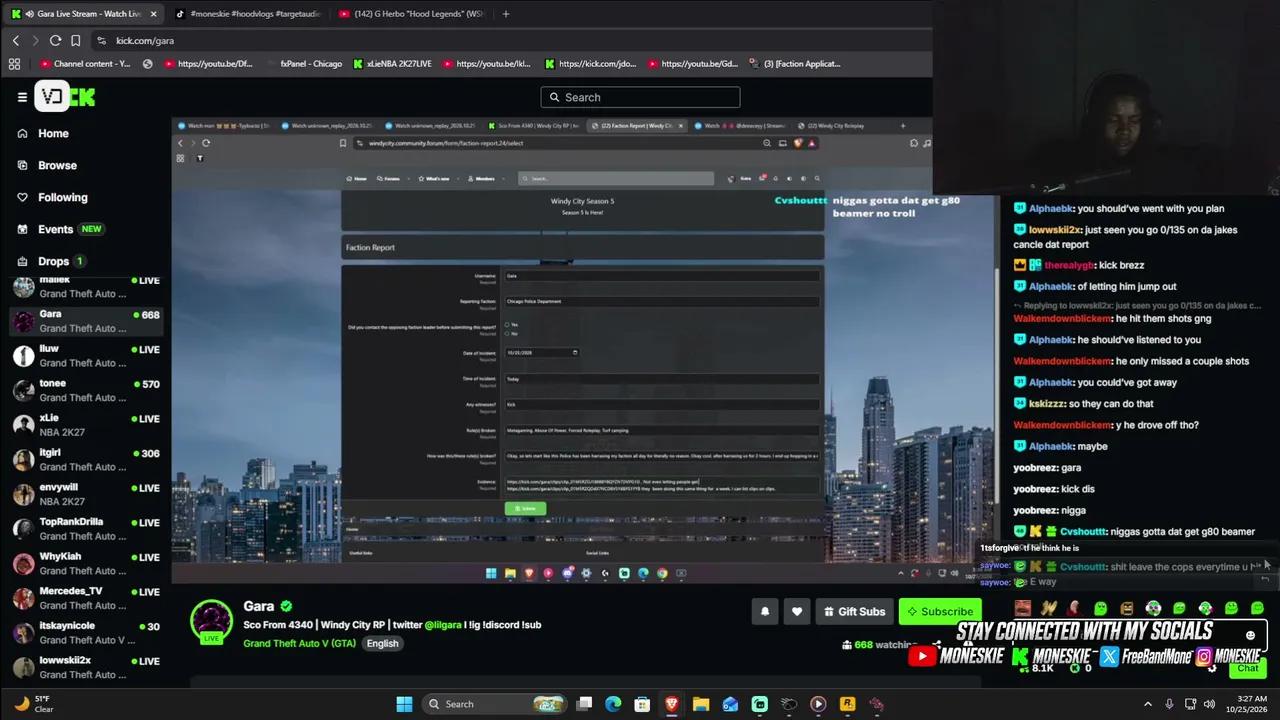
Task: Open Grand Theft Auto V category link
Action: click(299, 643)
